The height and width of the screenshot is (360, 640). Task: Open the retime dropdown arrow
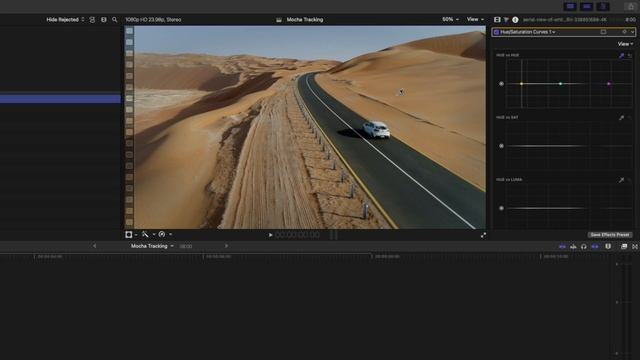(170, 235)
